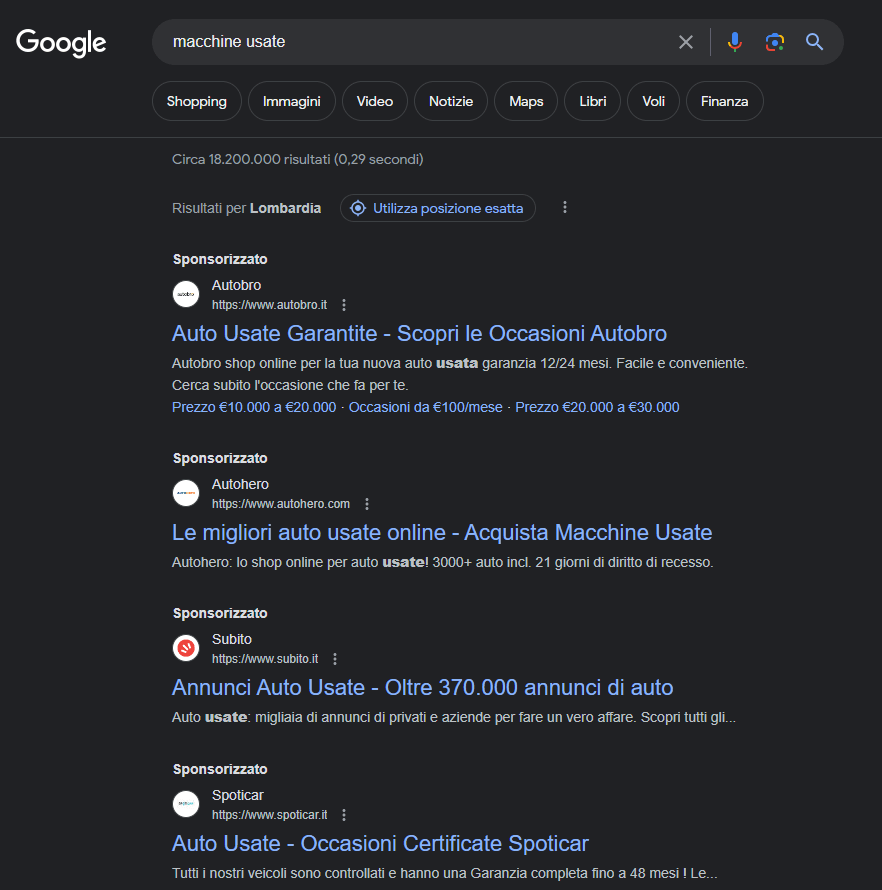The height and width of the screenshot is (890, 882).
Task: Open Auto Usate Garantite Autobro link
Action: (x=419, y=333)
